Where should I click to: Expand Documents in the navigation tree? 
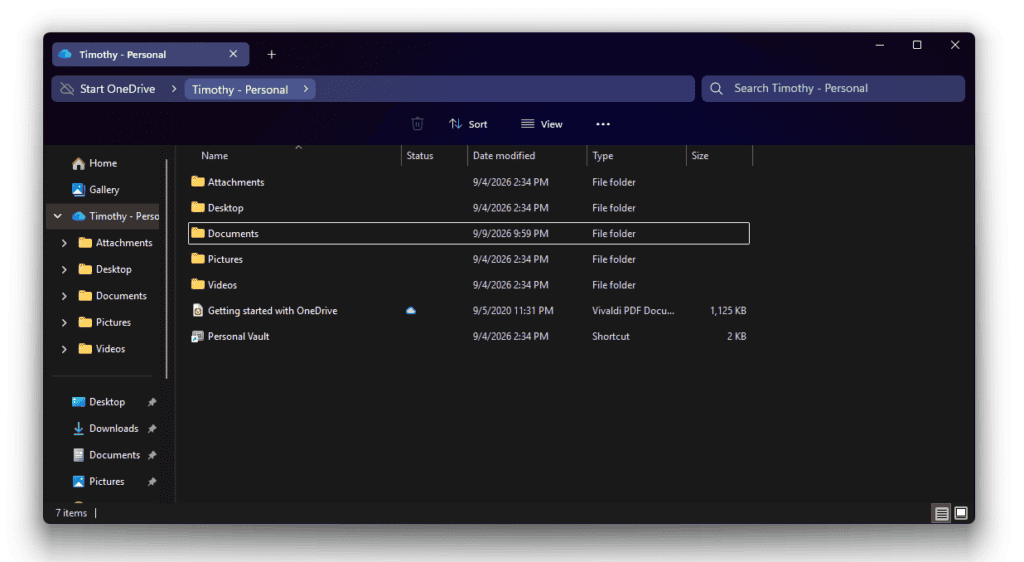coord(64,296)
